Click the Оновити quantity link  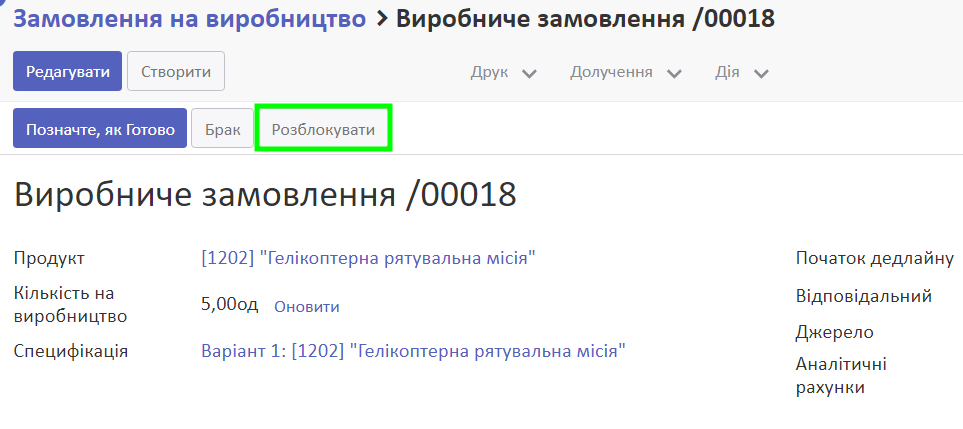click(306, 307)
